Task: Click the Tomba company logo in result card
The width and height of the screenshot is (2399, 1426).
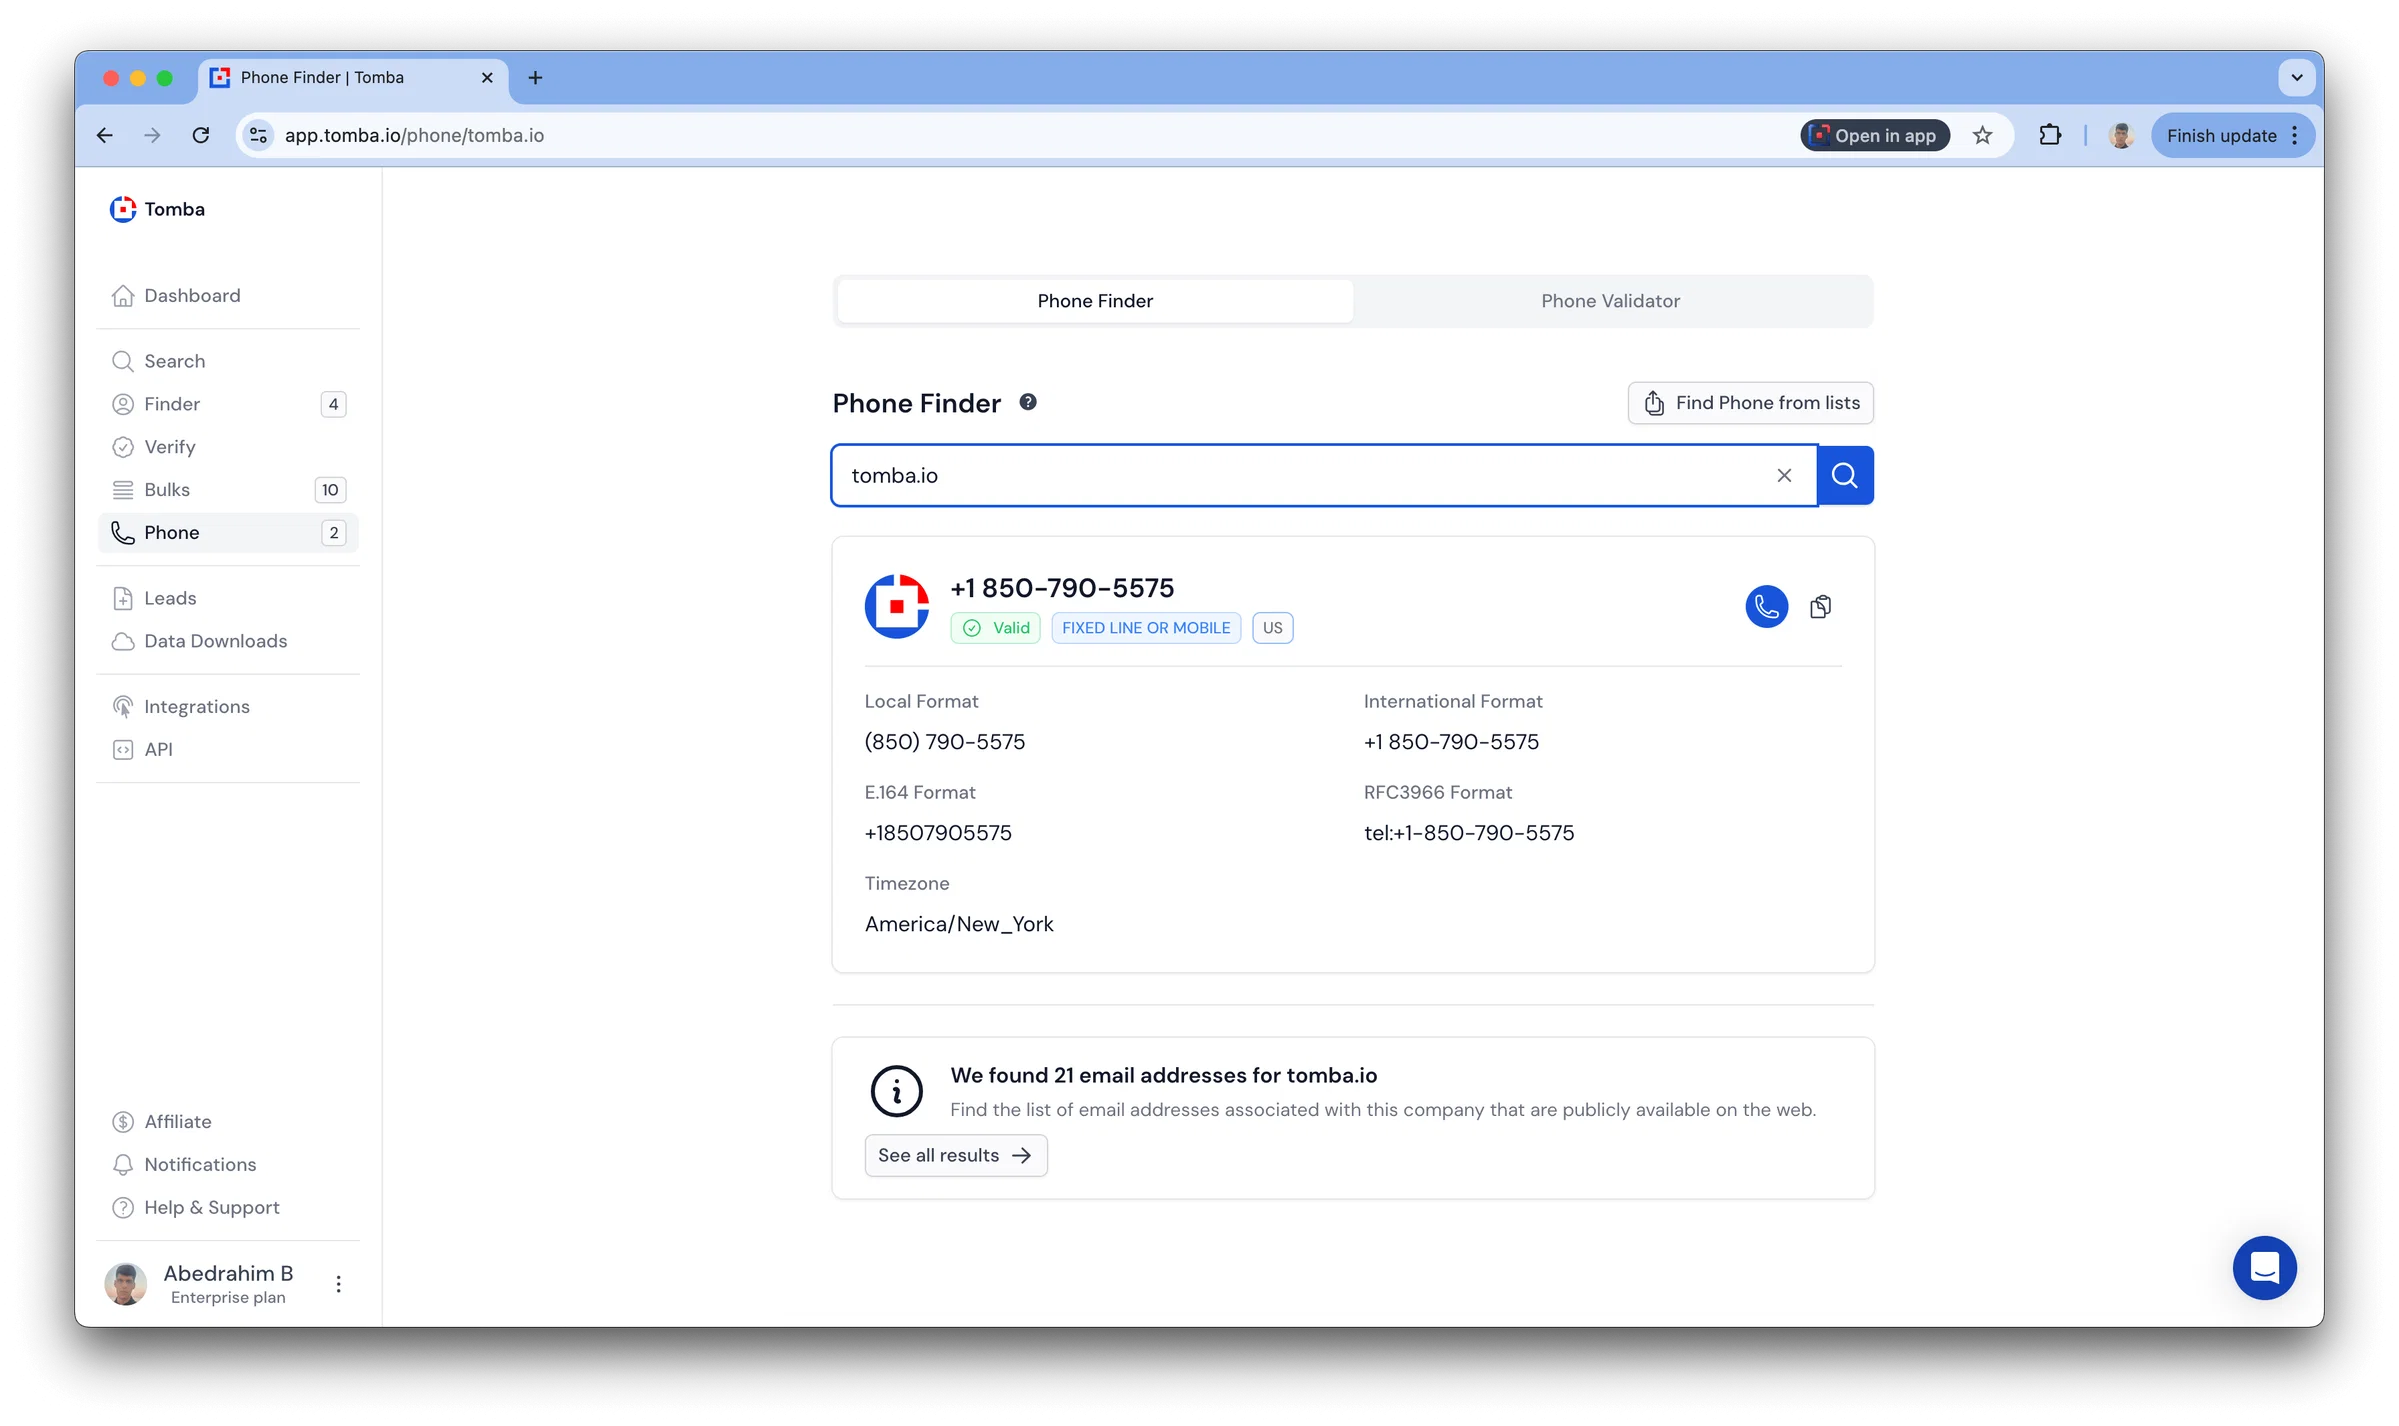Action: pyautogui.click(x=897, y=606)
